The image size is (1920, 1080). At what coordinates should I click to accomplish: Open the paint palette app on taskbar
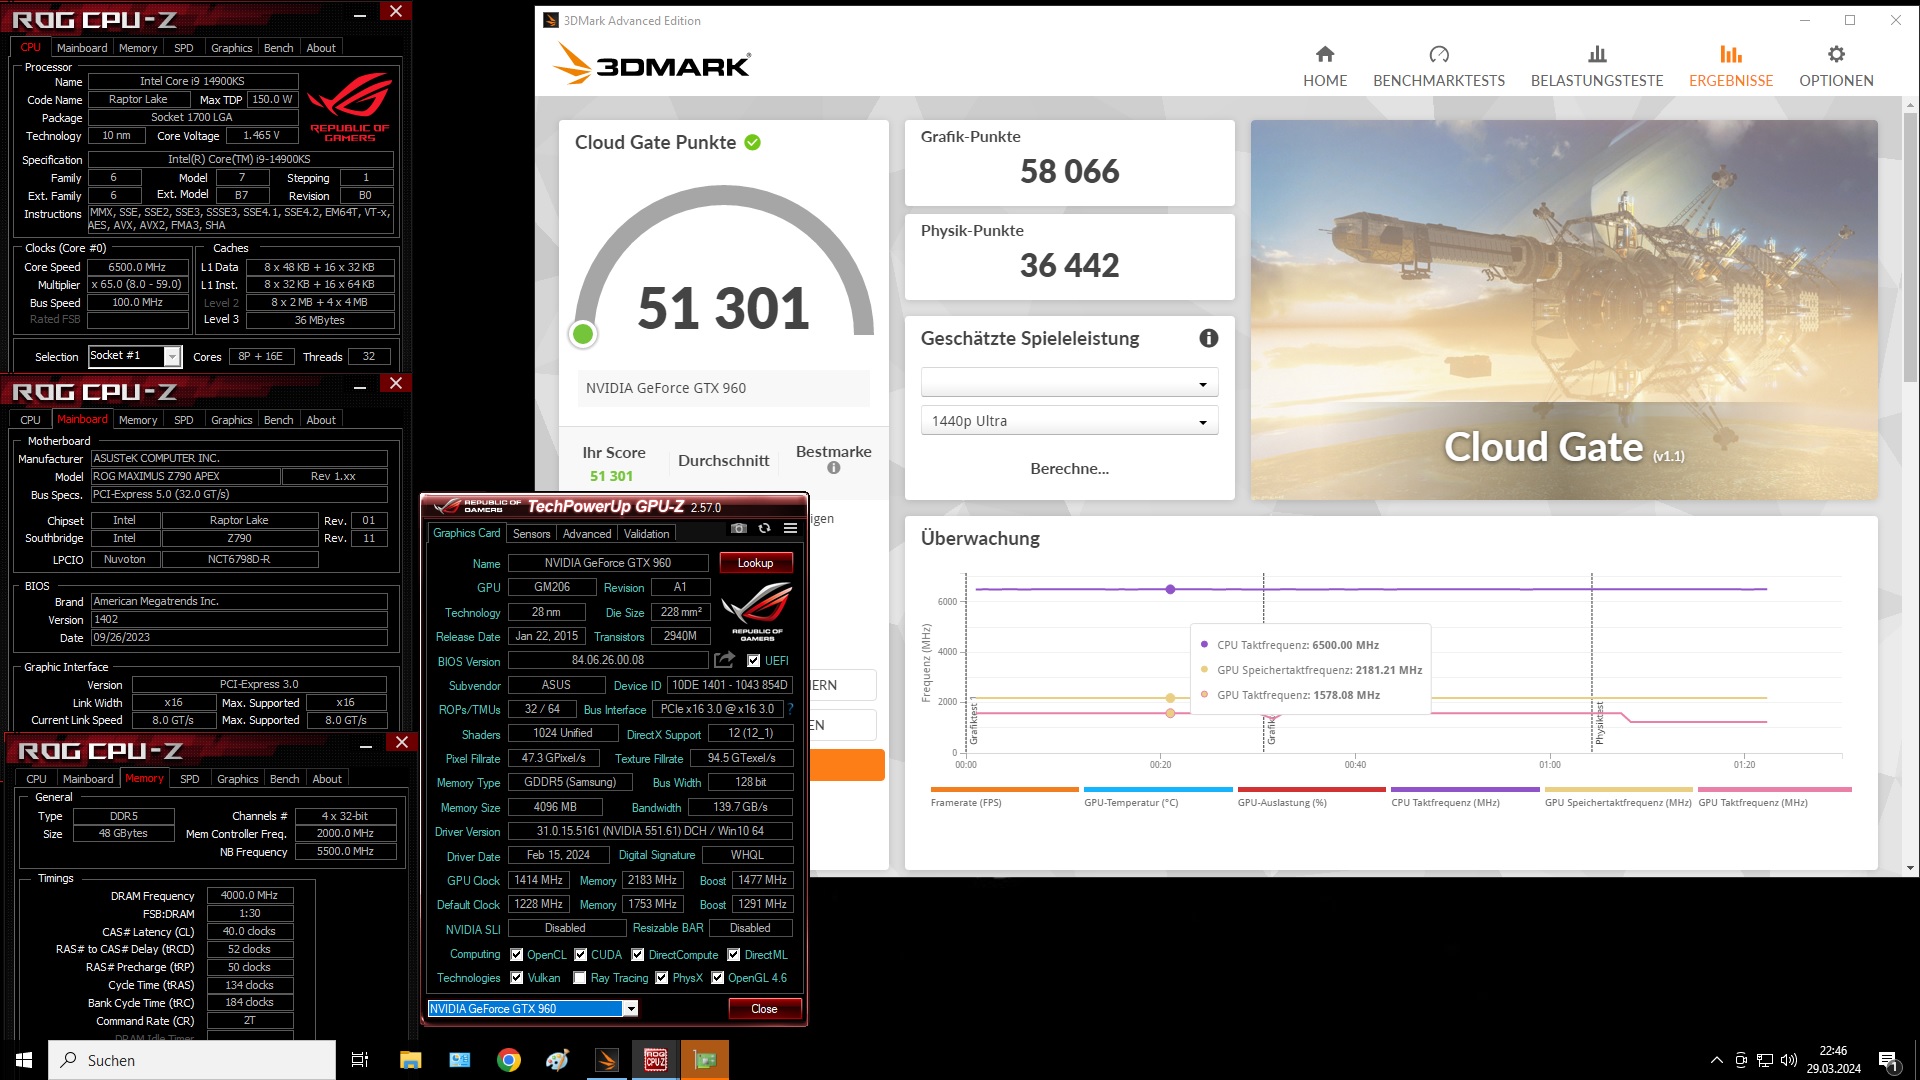pos(558,1060)
